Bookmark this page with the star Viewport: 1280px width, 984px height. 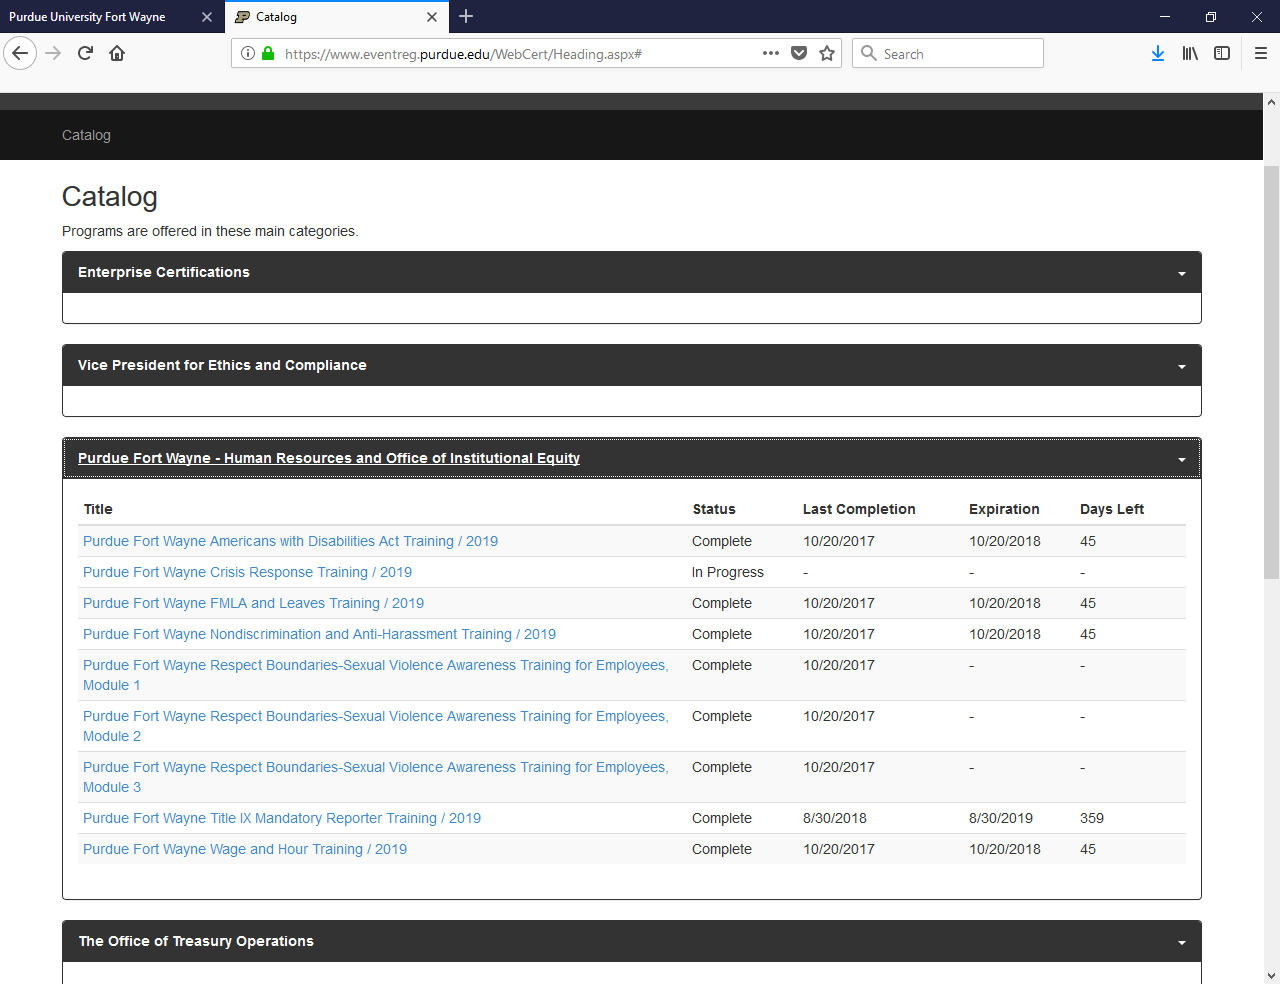[827, 53]
